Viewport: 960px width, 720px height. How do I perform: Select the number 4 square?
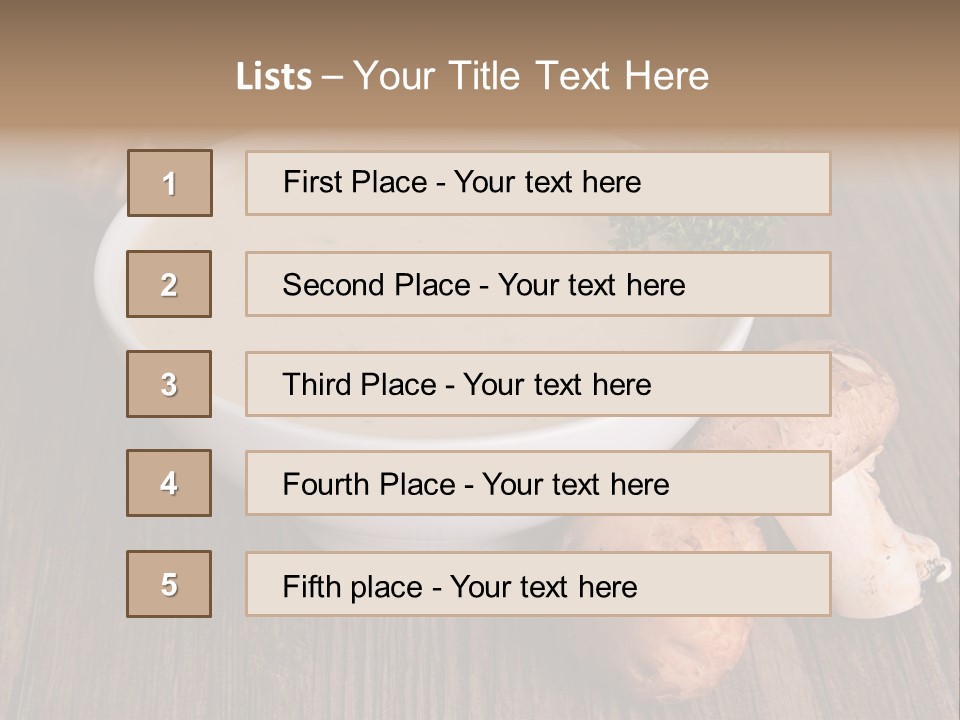169,483
